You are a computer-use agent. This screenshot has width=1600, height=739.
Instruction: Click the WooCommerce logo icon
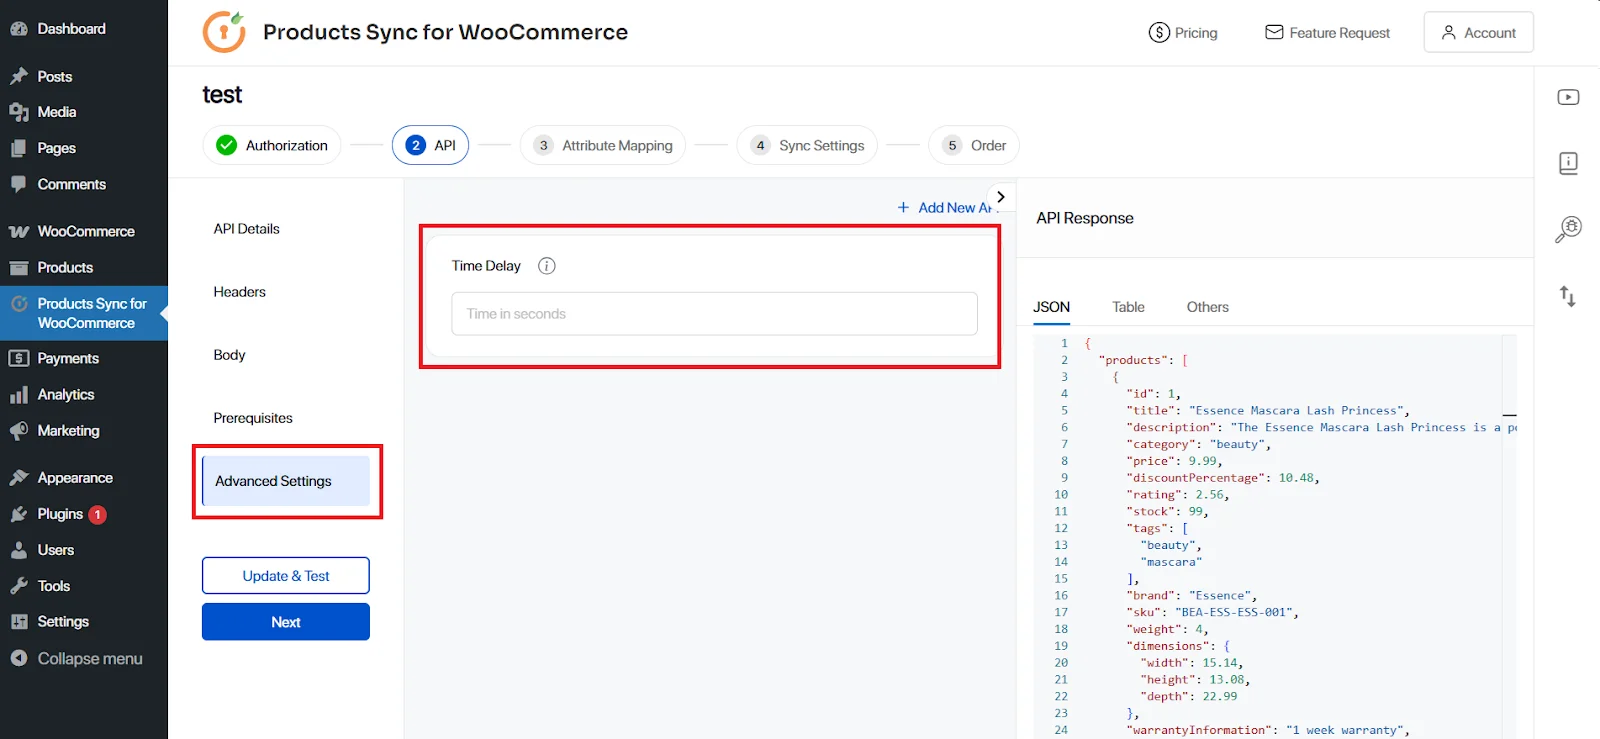tap(19, 232)
